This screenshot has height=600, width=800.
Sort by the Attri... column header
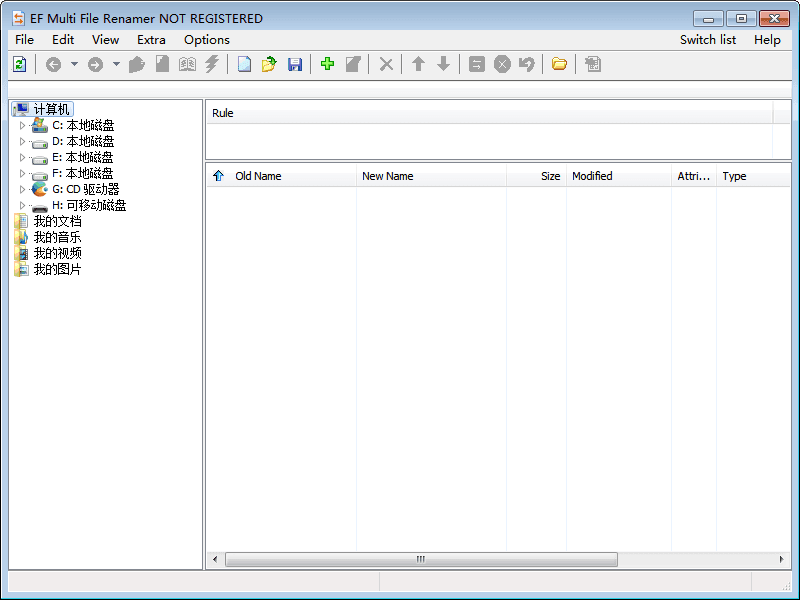[x=694, y=176]
